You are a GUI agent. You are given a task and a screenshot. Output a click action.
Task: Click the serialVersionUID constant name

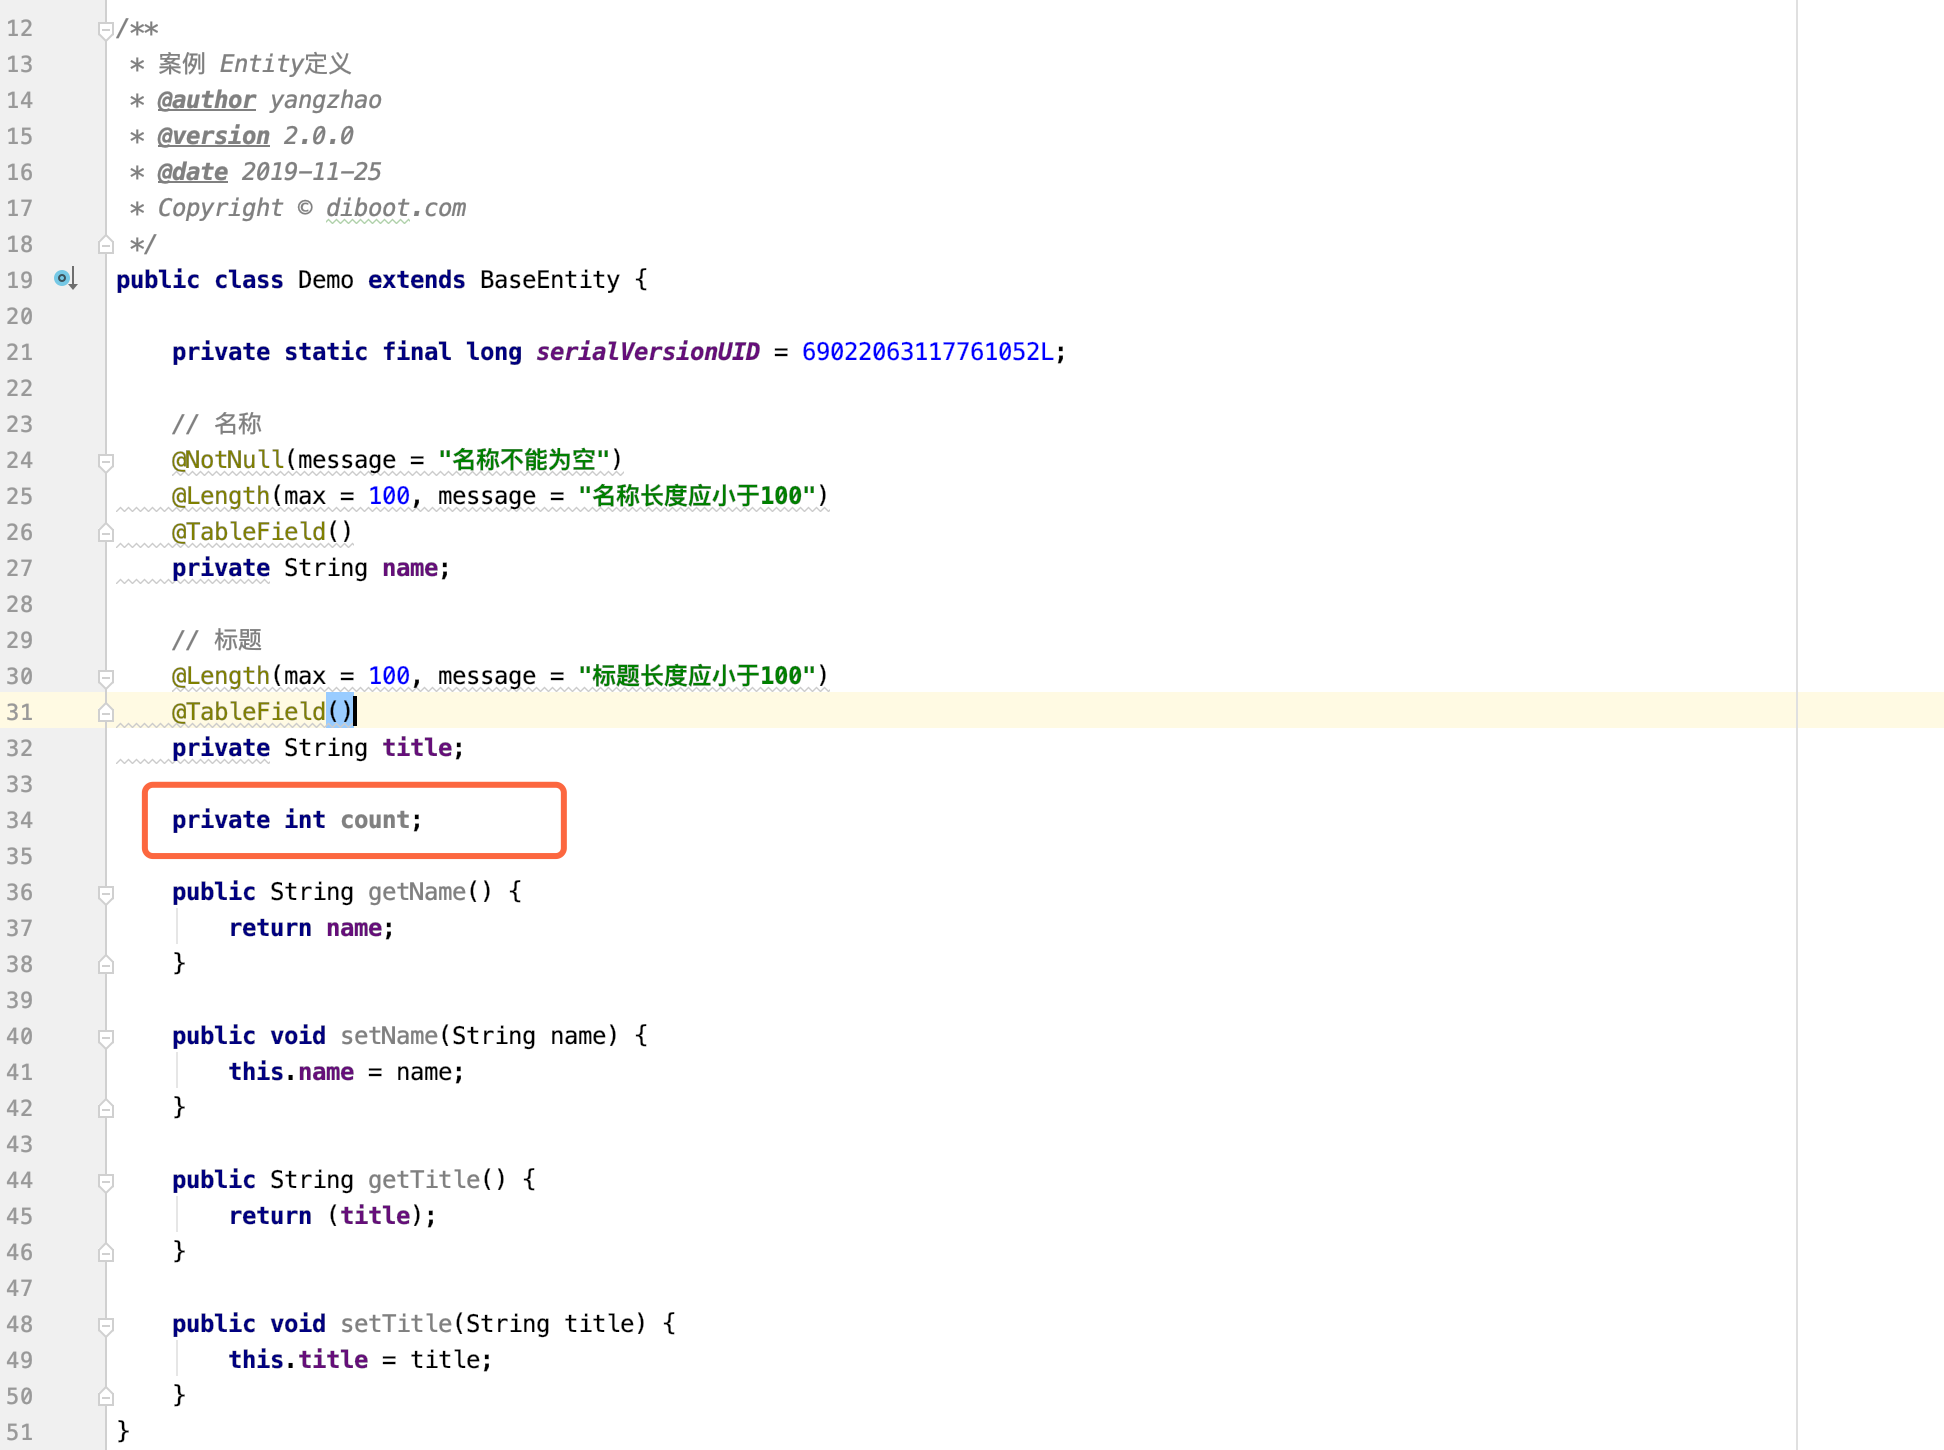(647, 352)
